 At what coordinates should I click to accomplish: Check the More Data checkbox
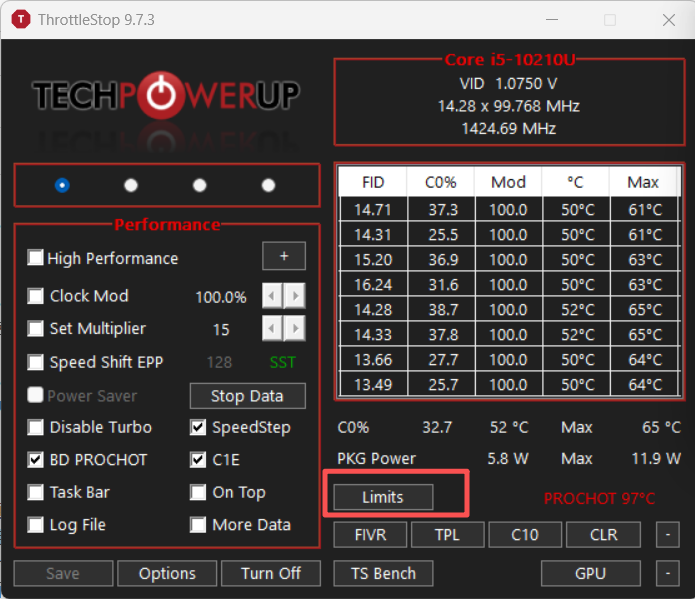[x=198, y=525]
